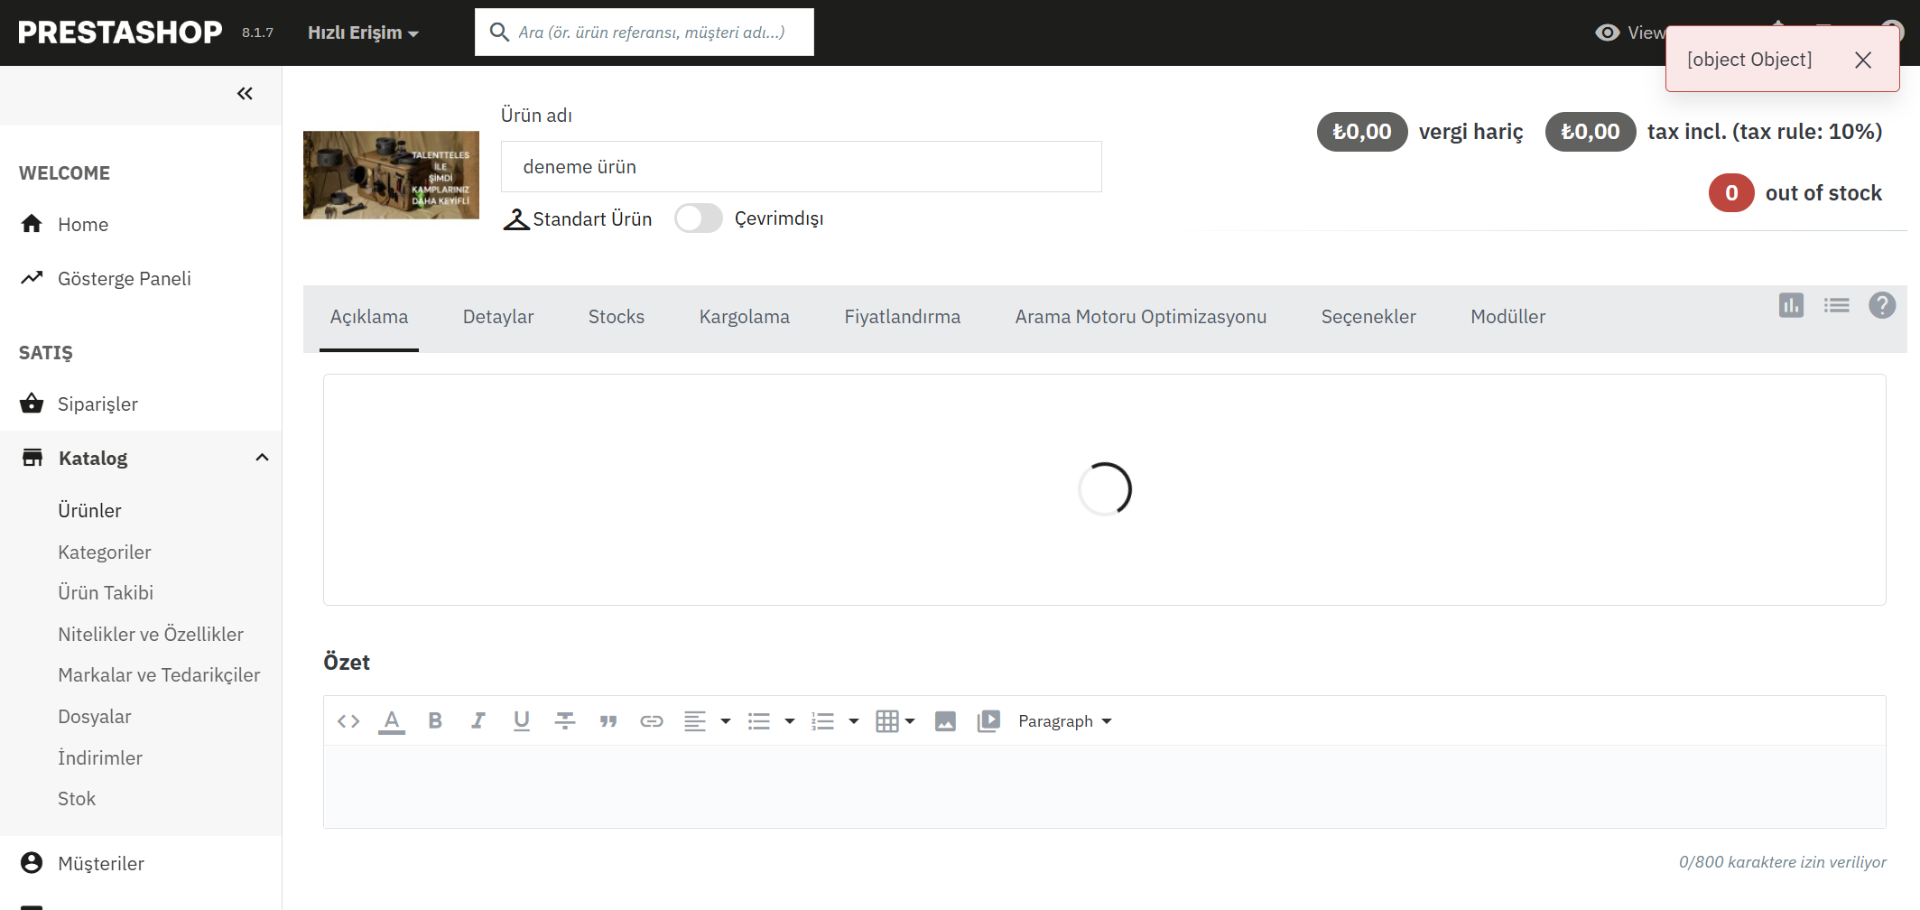Open Gösterge Paneli from the sidebar
The height and width of the screenshot is (910, 1920).
[x=124, y=279]
